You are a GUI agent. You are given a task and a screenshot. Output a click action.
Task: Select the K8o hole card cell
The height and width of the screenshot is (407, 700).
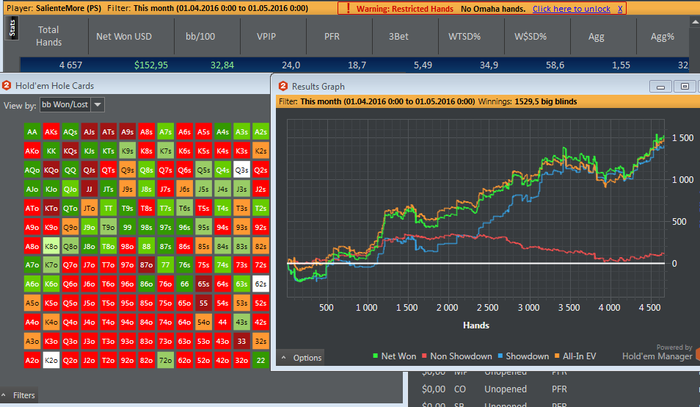tap(51, 246)
